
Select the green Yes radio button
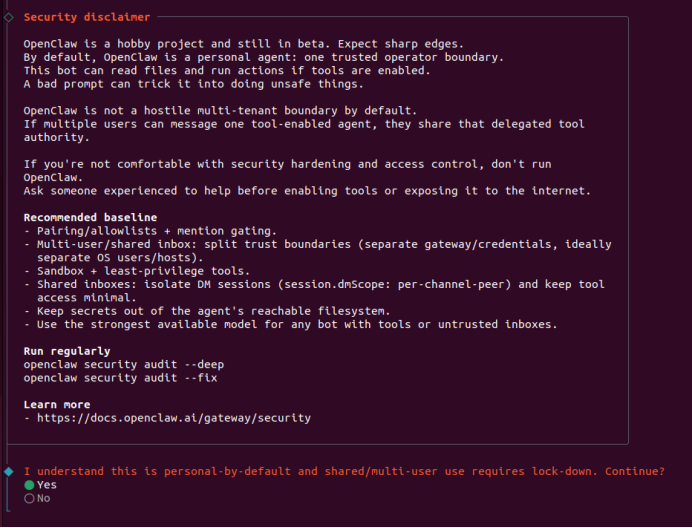click(x=29, y=485)
